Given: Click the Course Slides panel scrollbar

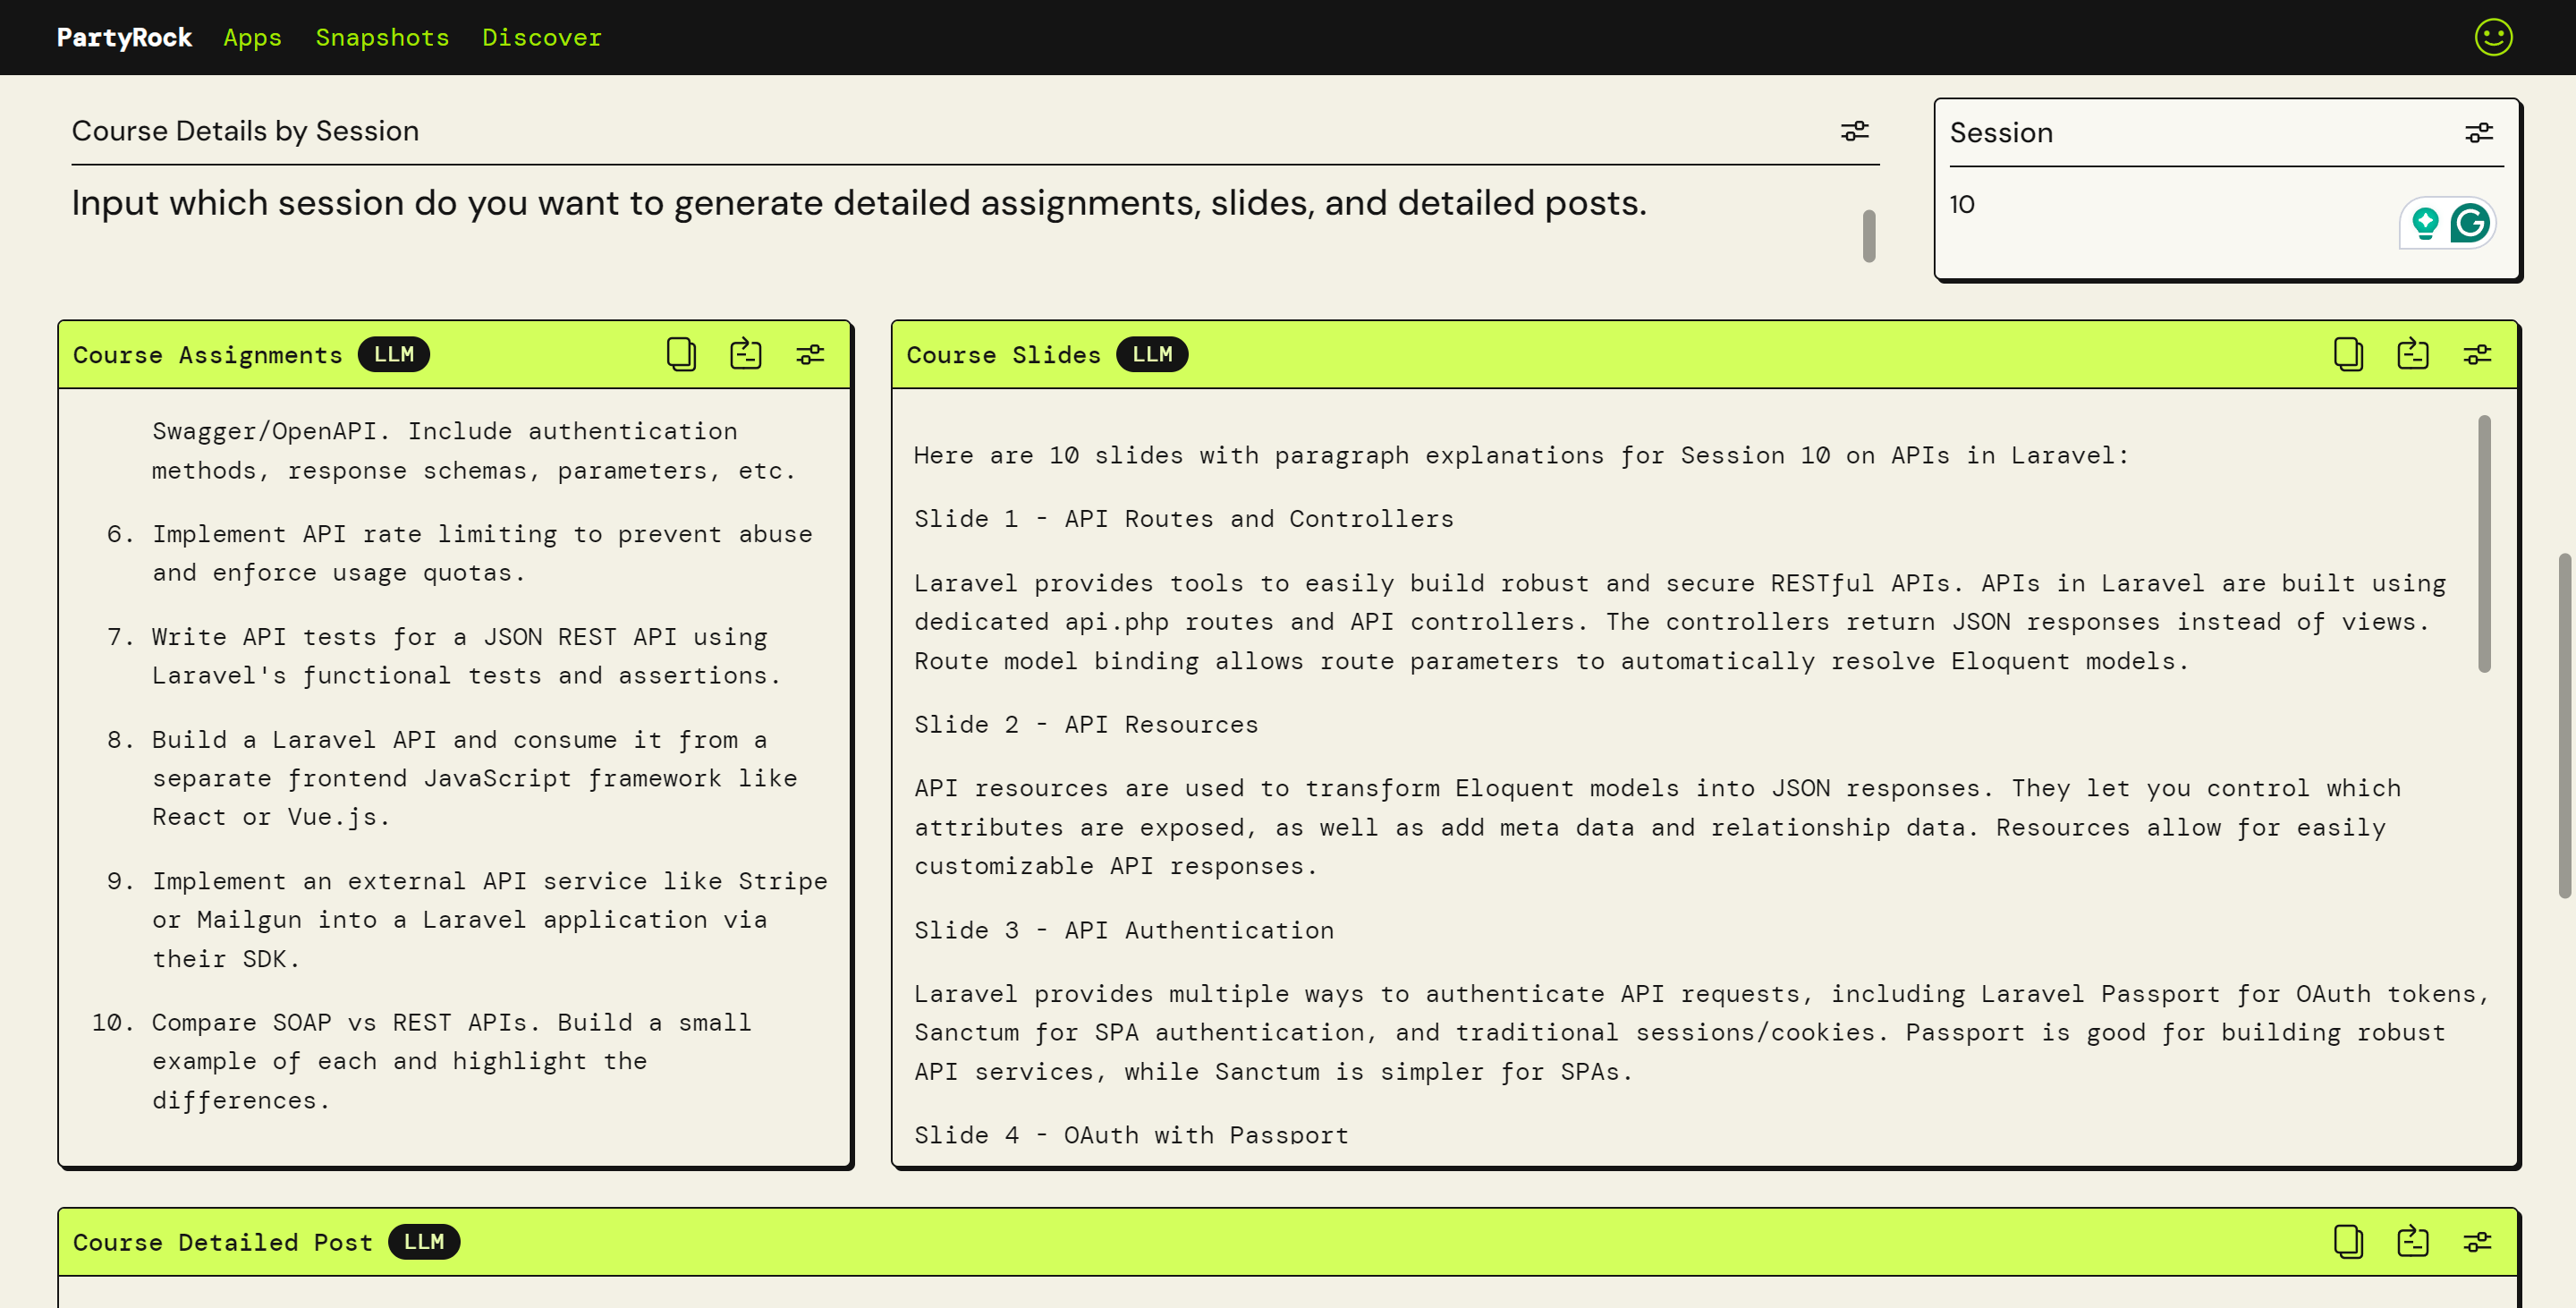Looking at the screenshot, I should (x=2484, y=543).
